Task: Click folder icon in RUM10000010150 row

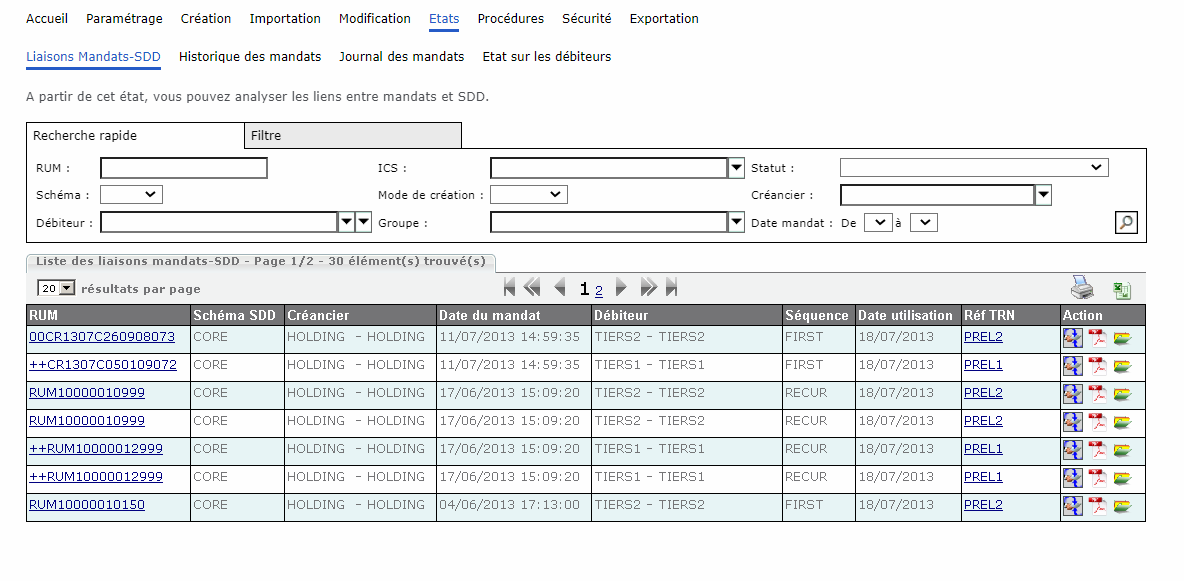Action: [1122, 506]
